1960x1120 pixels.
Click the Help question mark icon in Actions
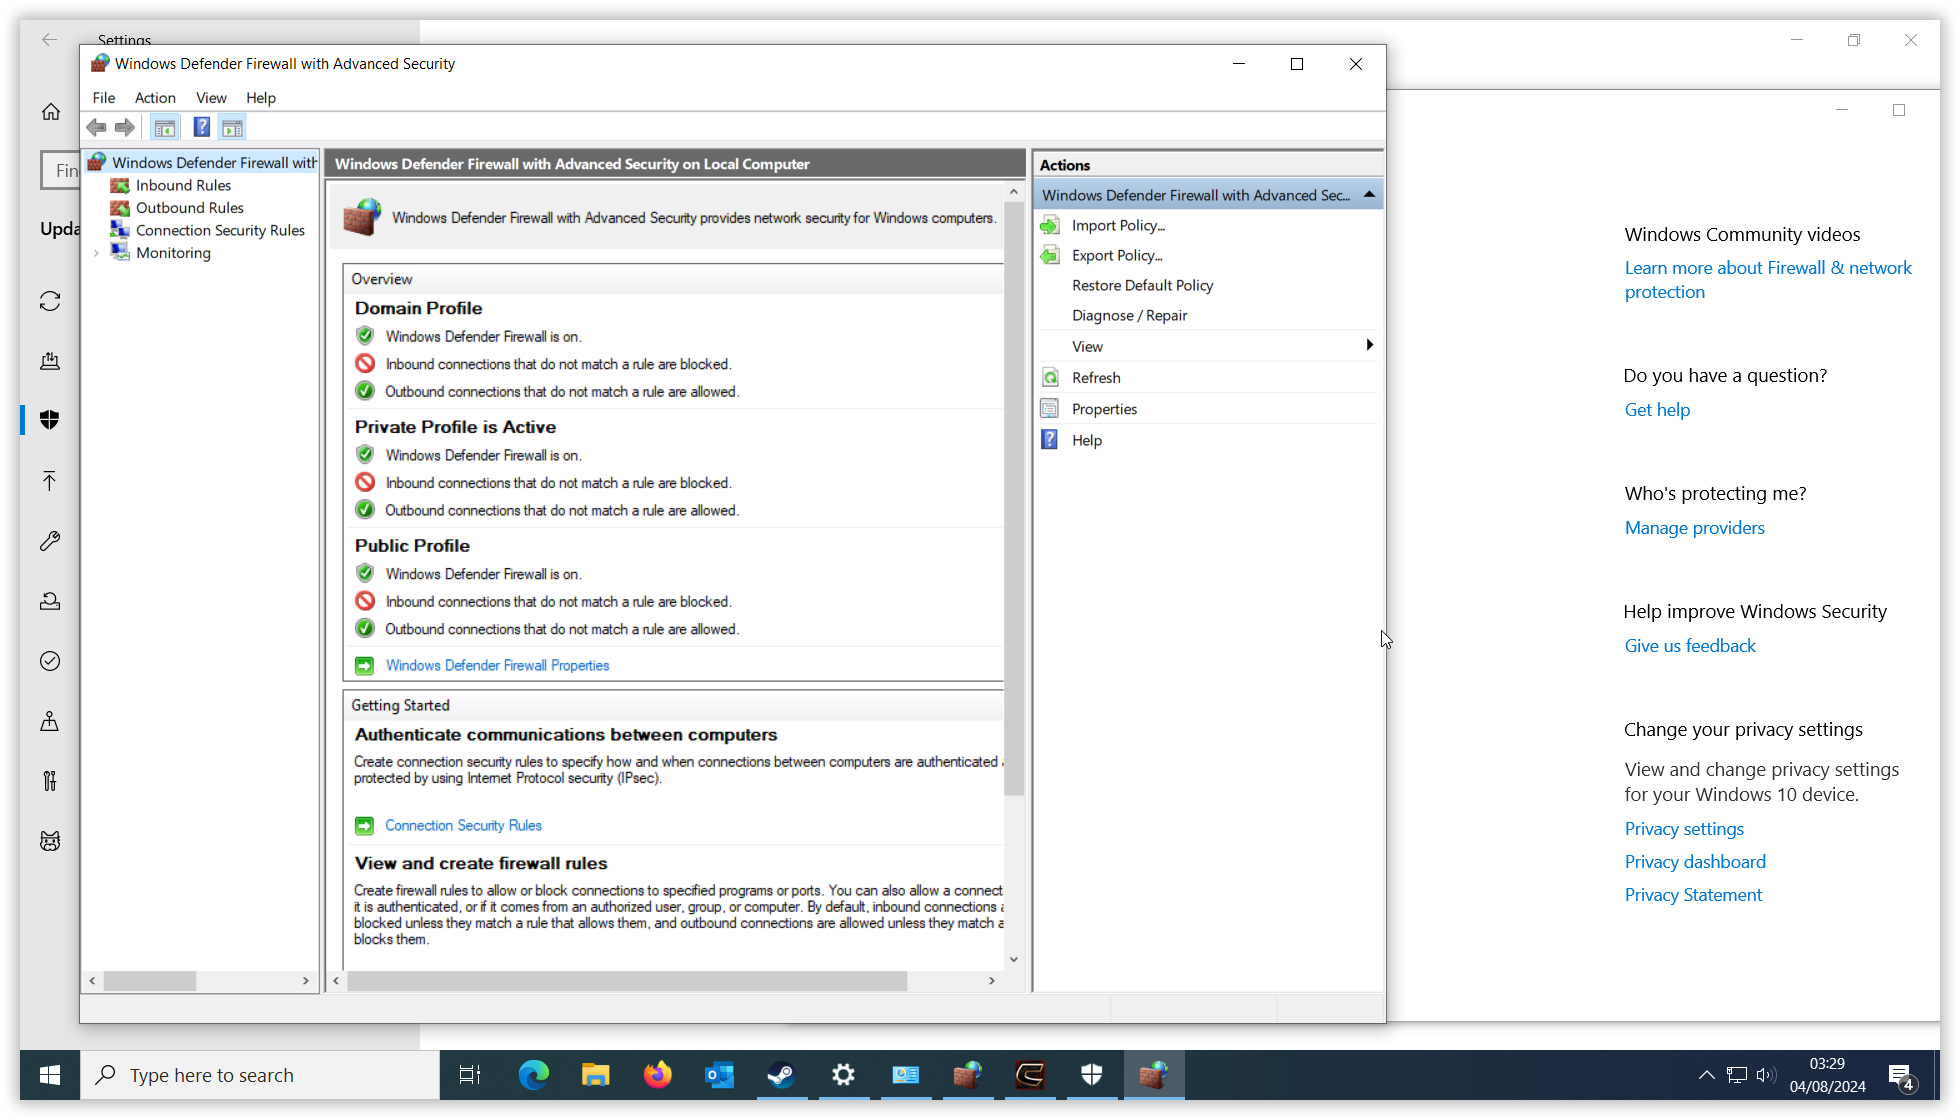[1050, 439]
